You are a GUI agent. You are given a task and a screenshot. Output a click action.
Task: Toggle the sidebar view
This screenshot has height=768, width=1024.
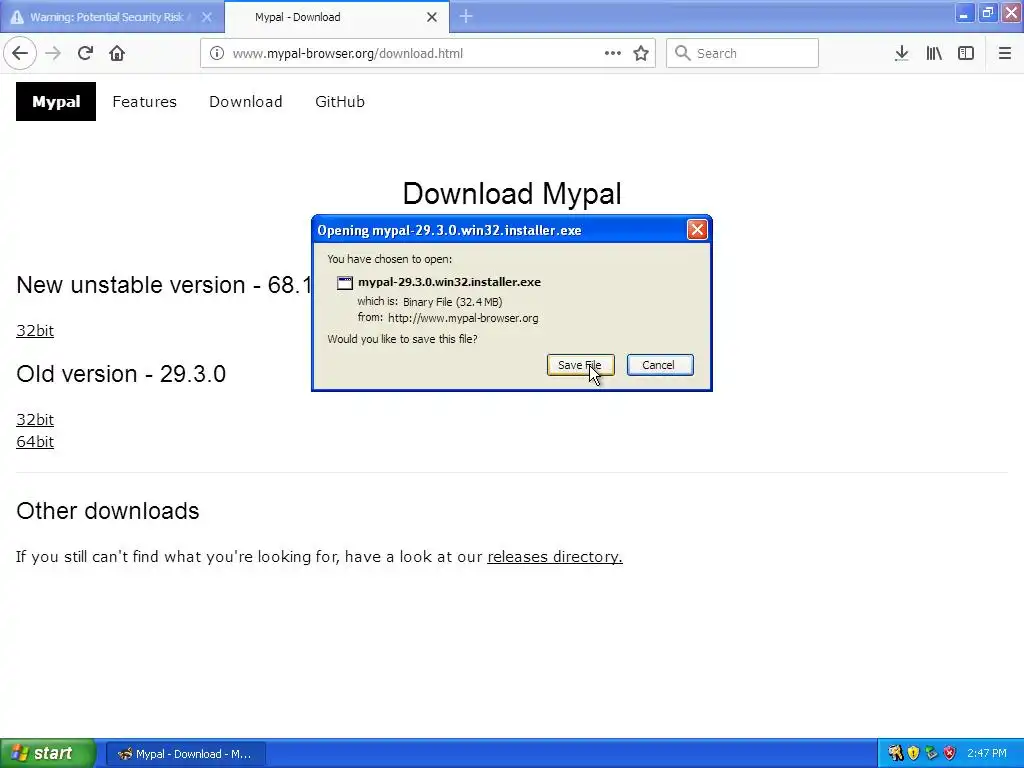coord(966,54)
